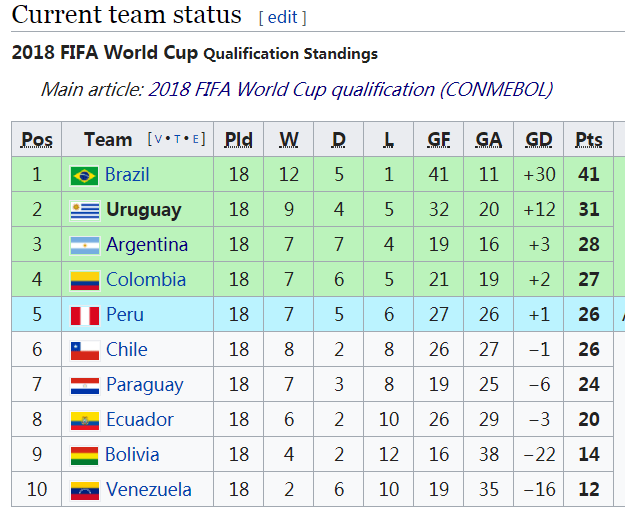Click the Pts column header
This screenshot has width=625, height=513.
coord(589,140)
